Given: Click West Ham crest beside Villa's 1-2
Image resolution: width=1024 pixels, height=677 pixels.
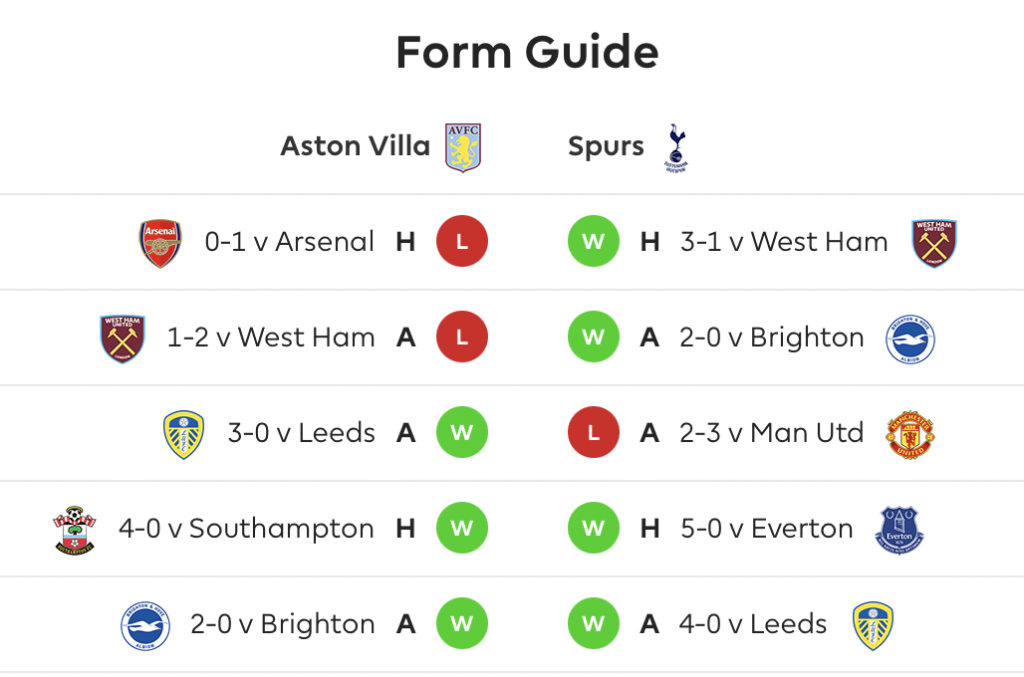Looking at the screenshot, I should click(122, 339).
